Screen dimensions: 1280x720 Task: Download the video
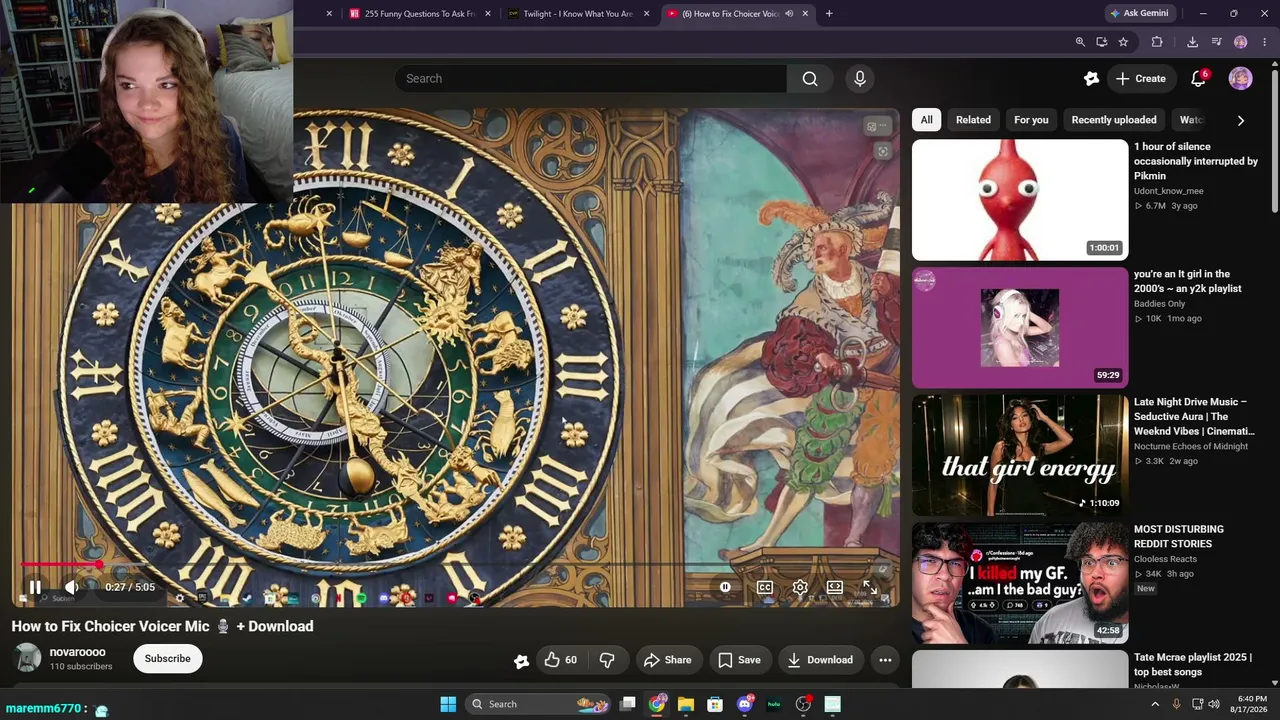(820, 660)
